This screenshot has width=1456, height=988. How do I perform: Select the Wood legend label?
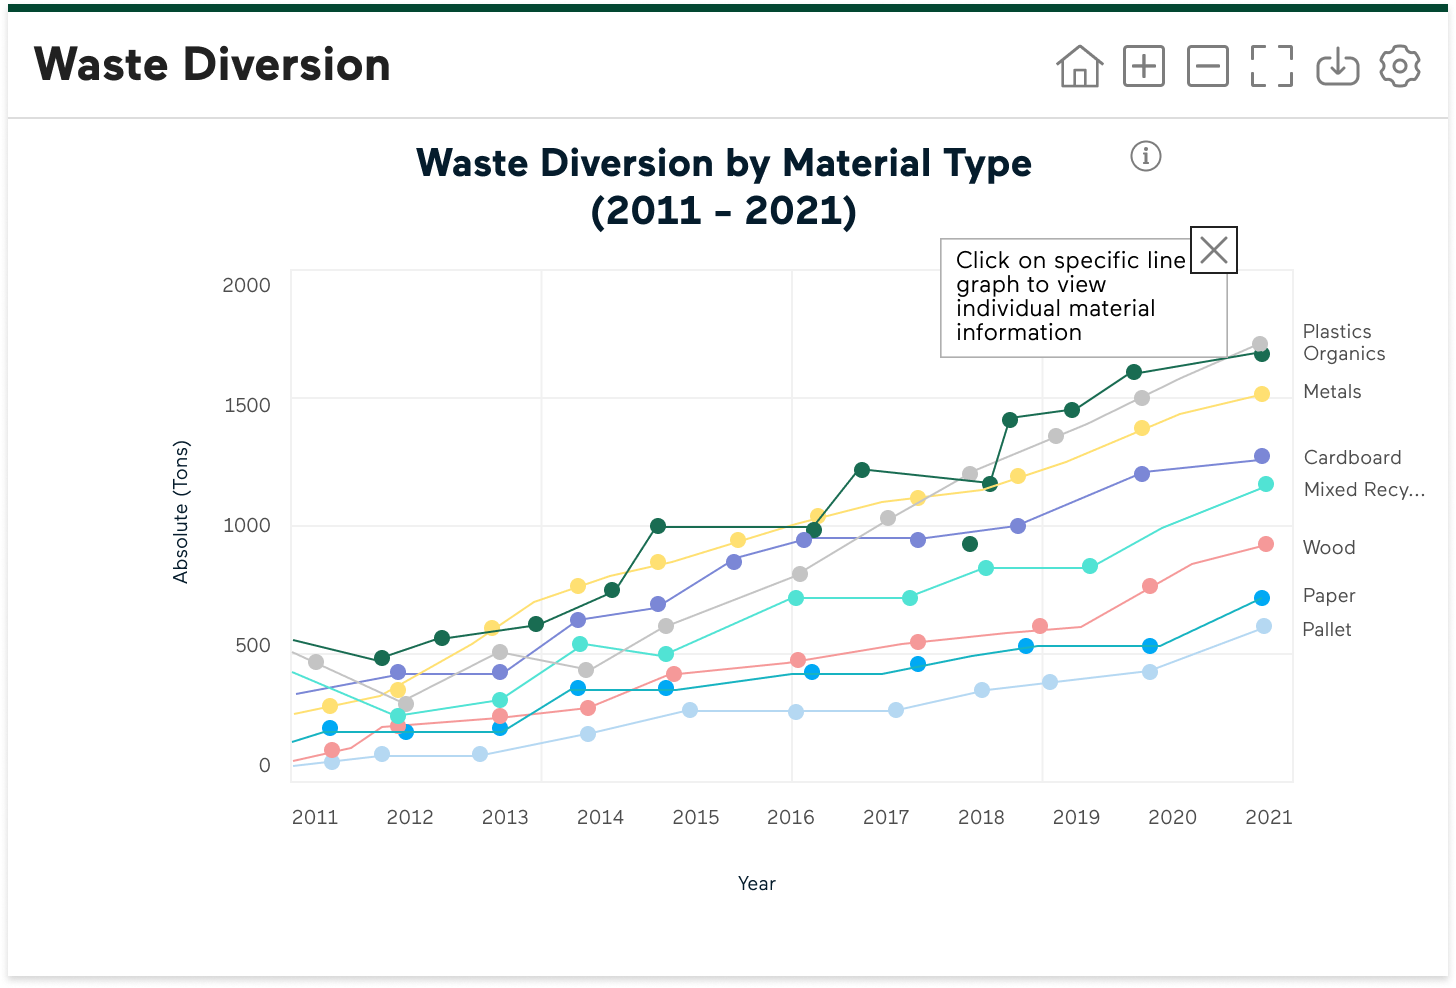pyautogui.click(x=1329, y=548)
